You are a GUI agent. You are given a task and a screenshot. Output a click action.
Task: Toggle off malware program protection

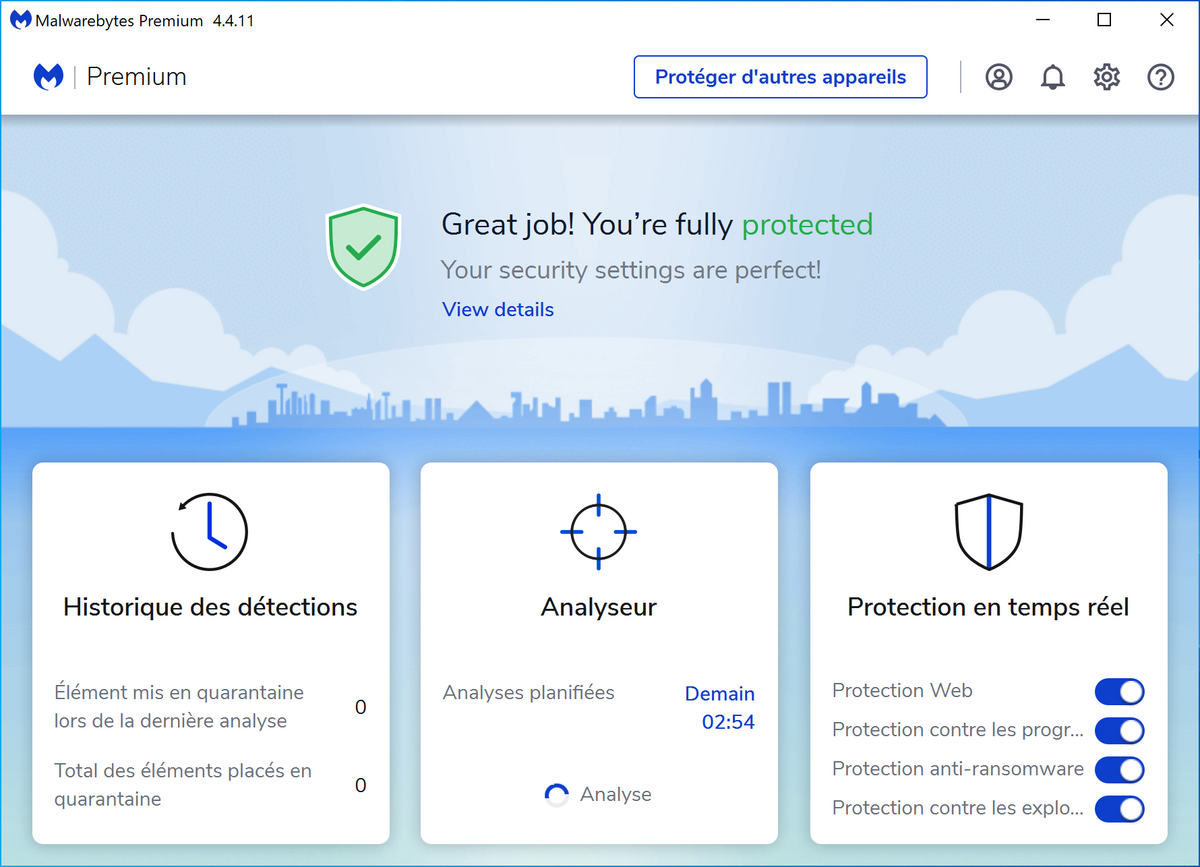point(1119,730)
